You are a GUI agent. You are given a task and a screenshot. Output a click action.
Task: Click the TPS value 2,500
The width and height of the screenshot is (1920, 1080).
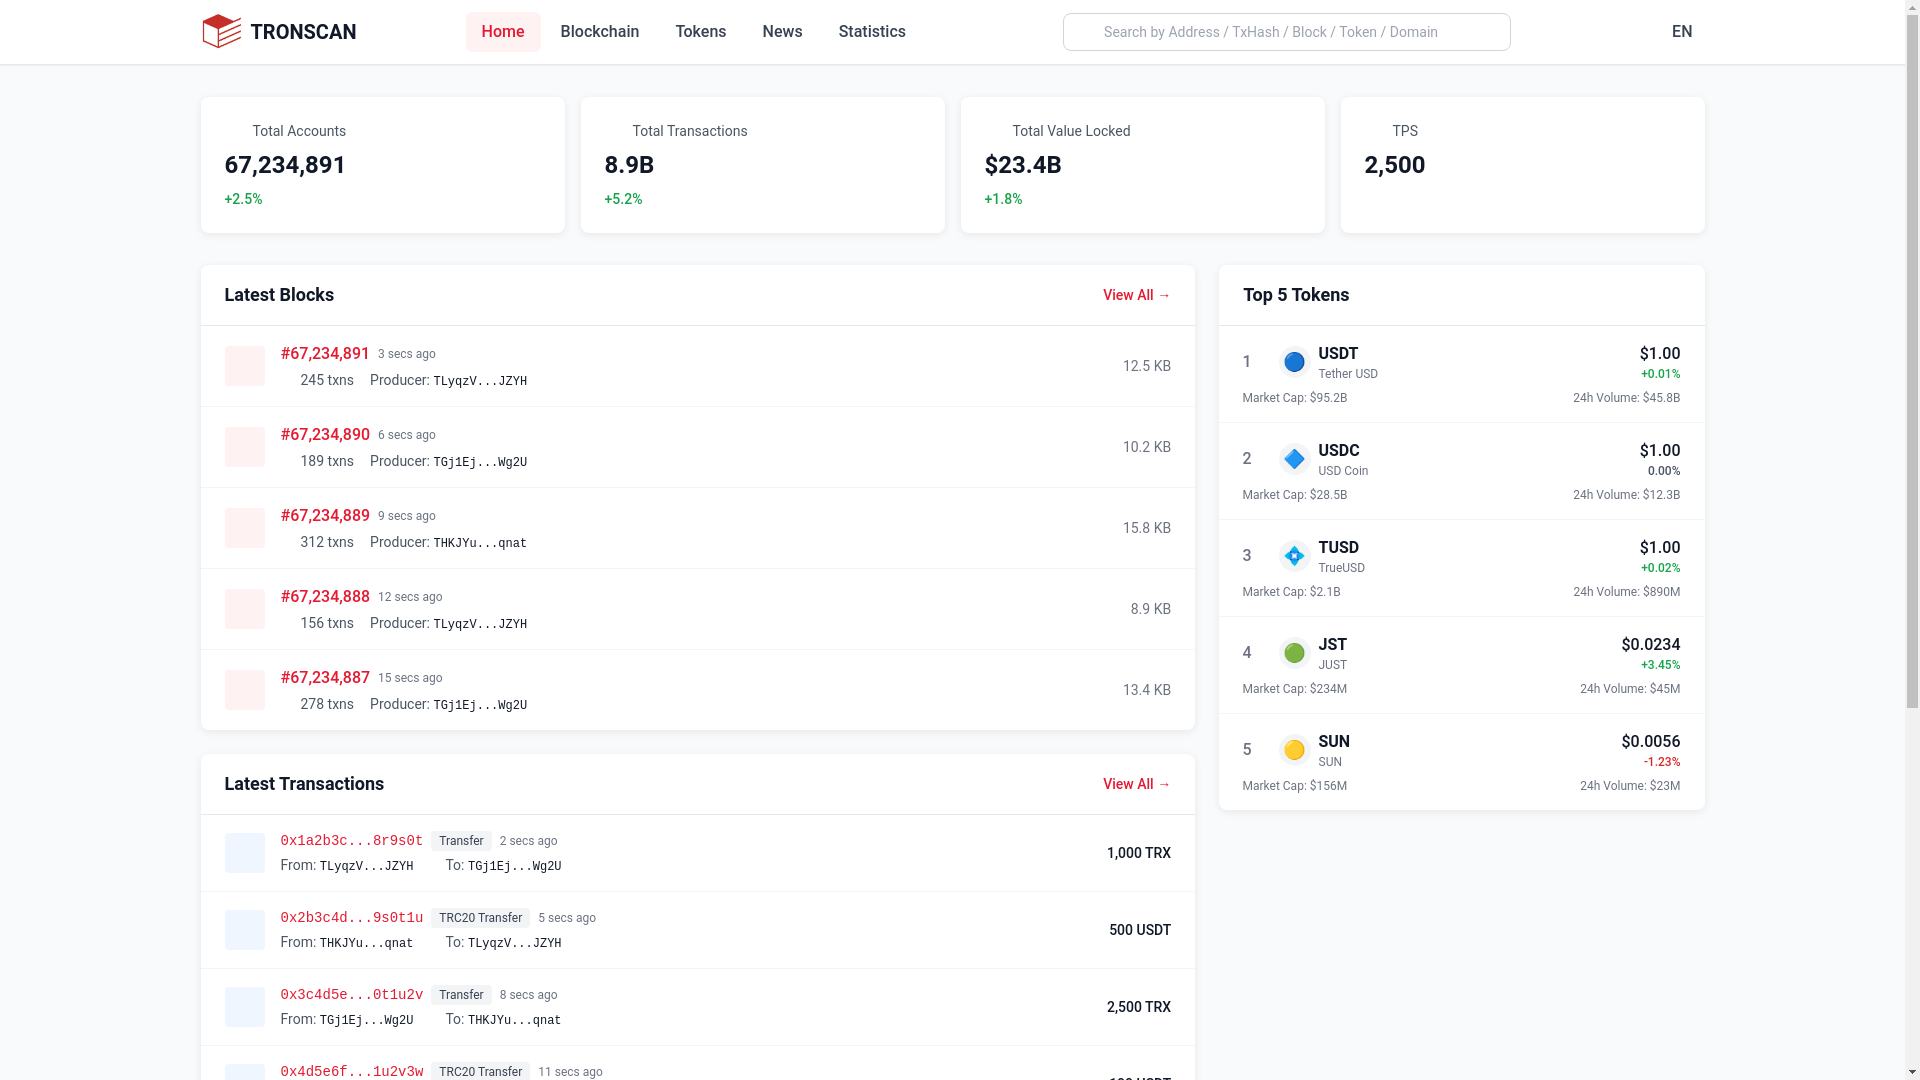click(1394, 165)
